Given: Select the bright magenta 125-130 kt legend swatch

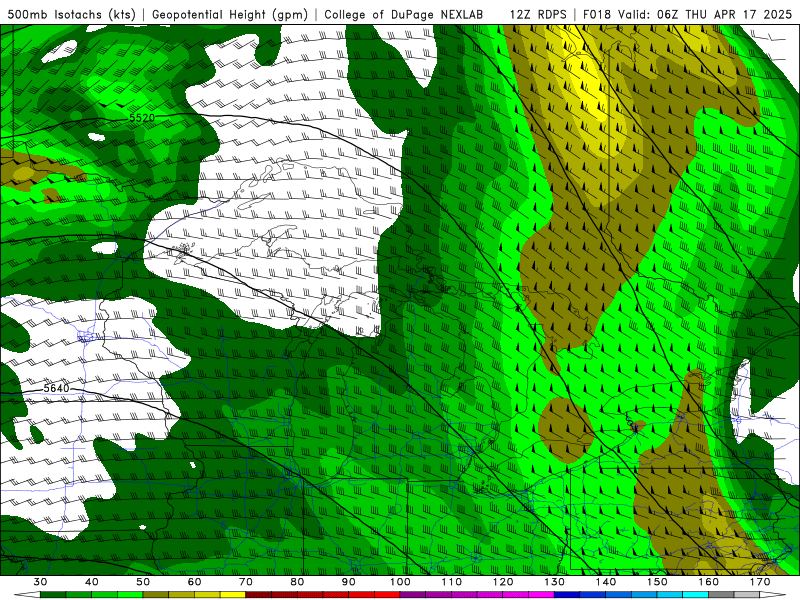Looking at the screenshot, I should [541, 594].
